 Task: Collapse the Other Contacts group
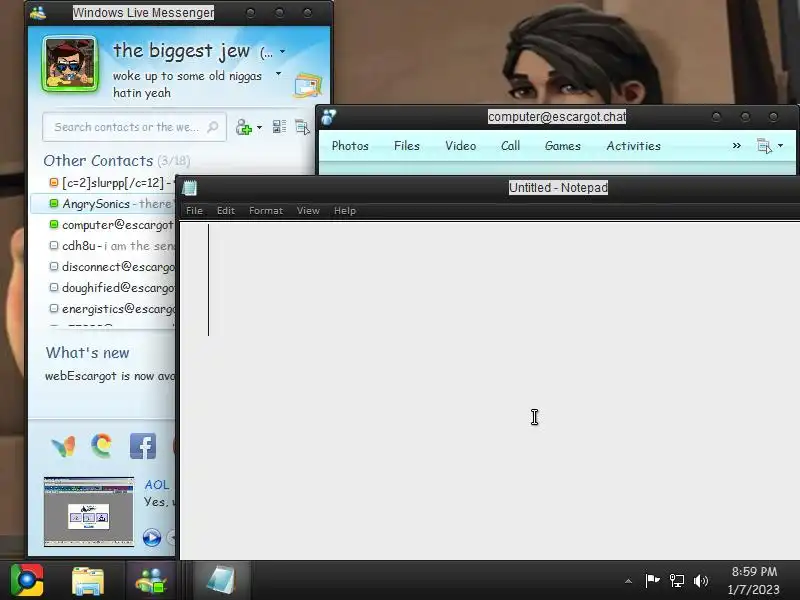[x=98, y=161]
